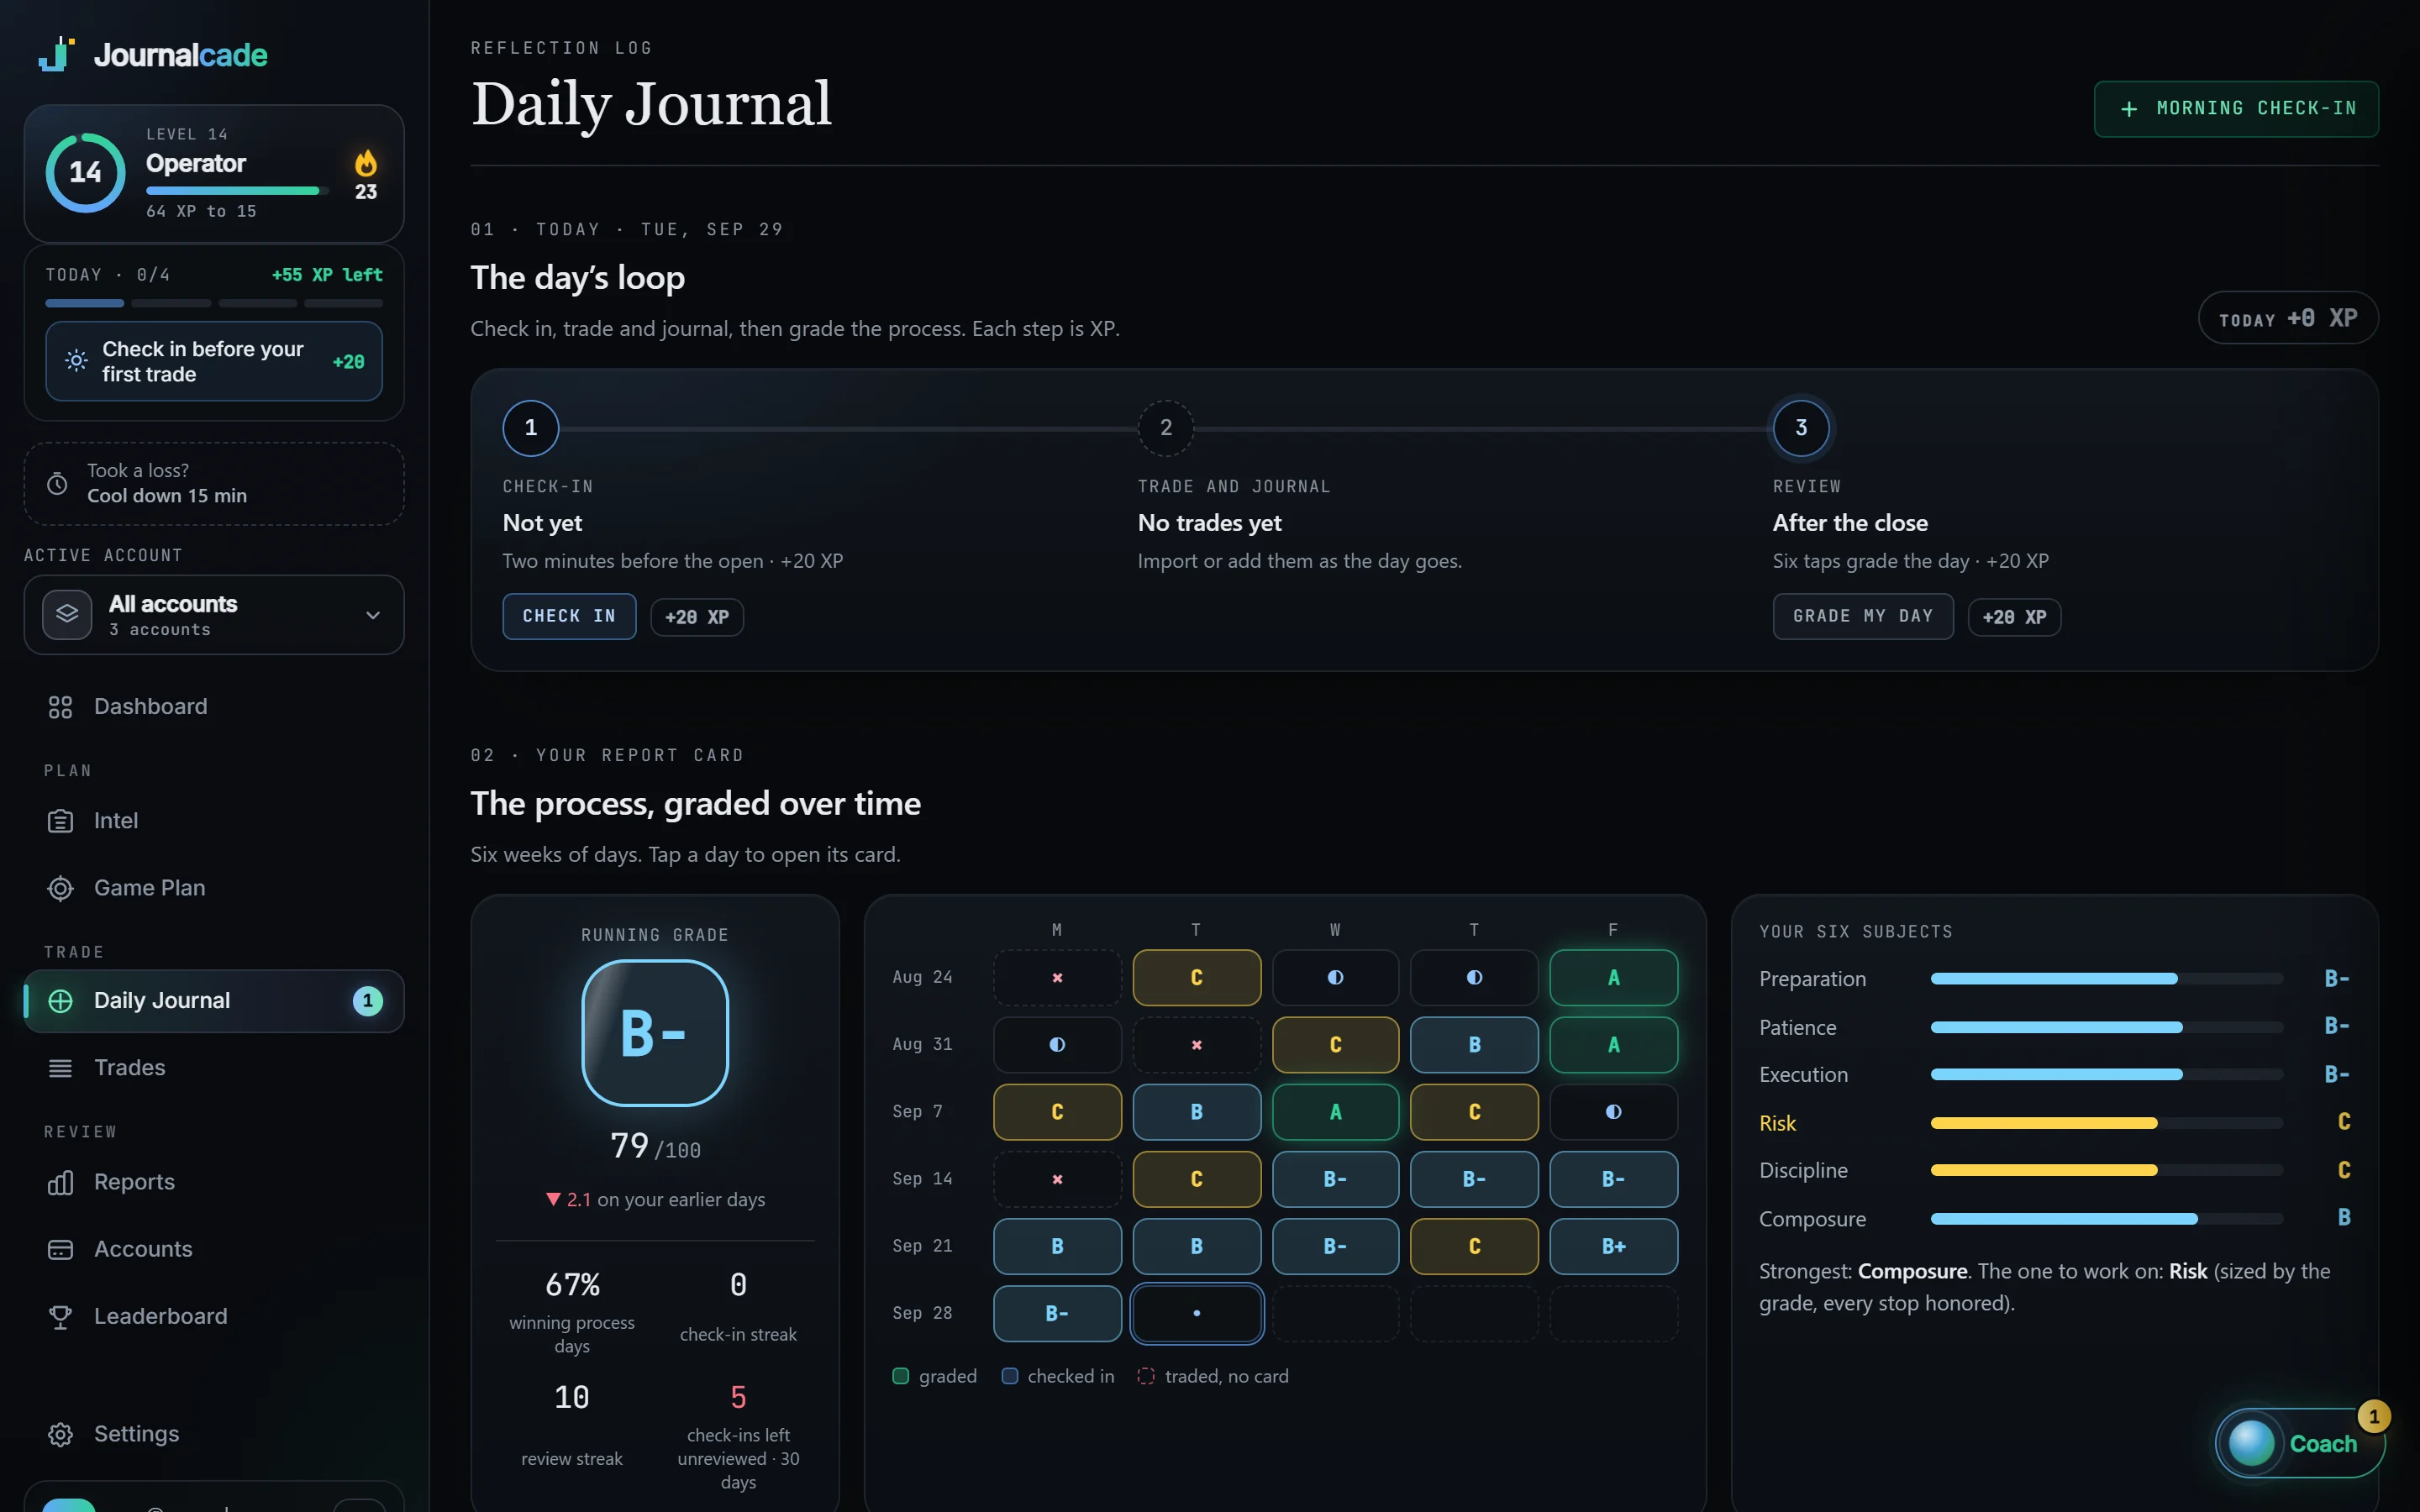Click the GRADE MY DAY button
This screenshot has height=1512, width=2420.
click(1862, 616)
